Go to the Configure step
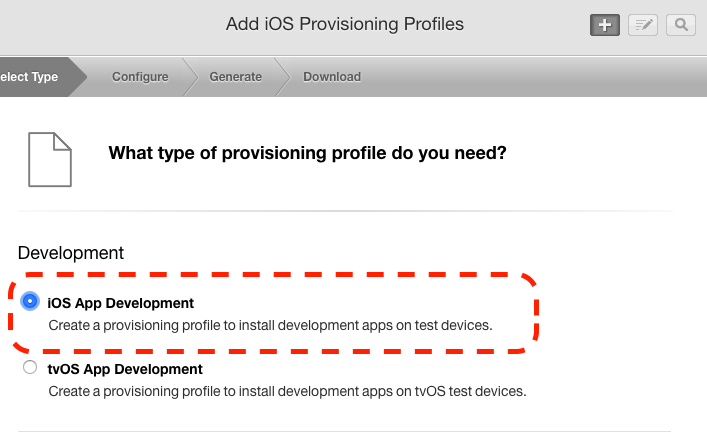This screenshot has width=707, height=439. (x=140, y=77)
